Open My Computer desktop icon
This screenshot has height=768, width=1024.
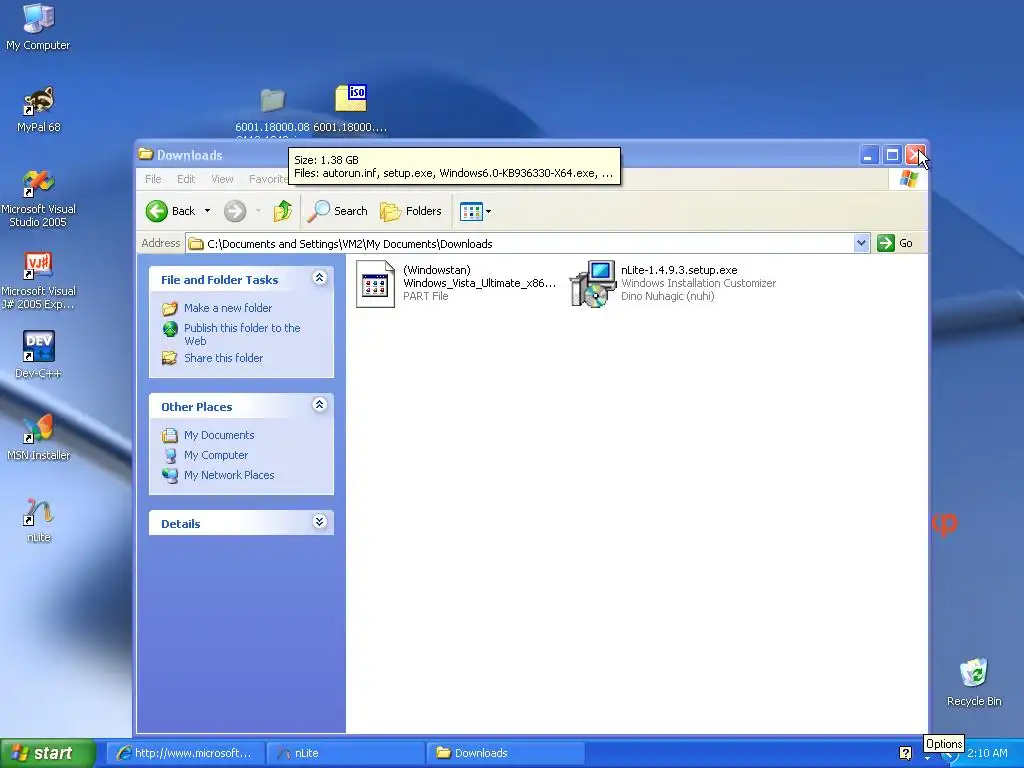[38, 26]
